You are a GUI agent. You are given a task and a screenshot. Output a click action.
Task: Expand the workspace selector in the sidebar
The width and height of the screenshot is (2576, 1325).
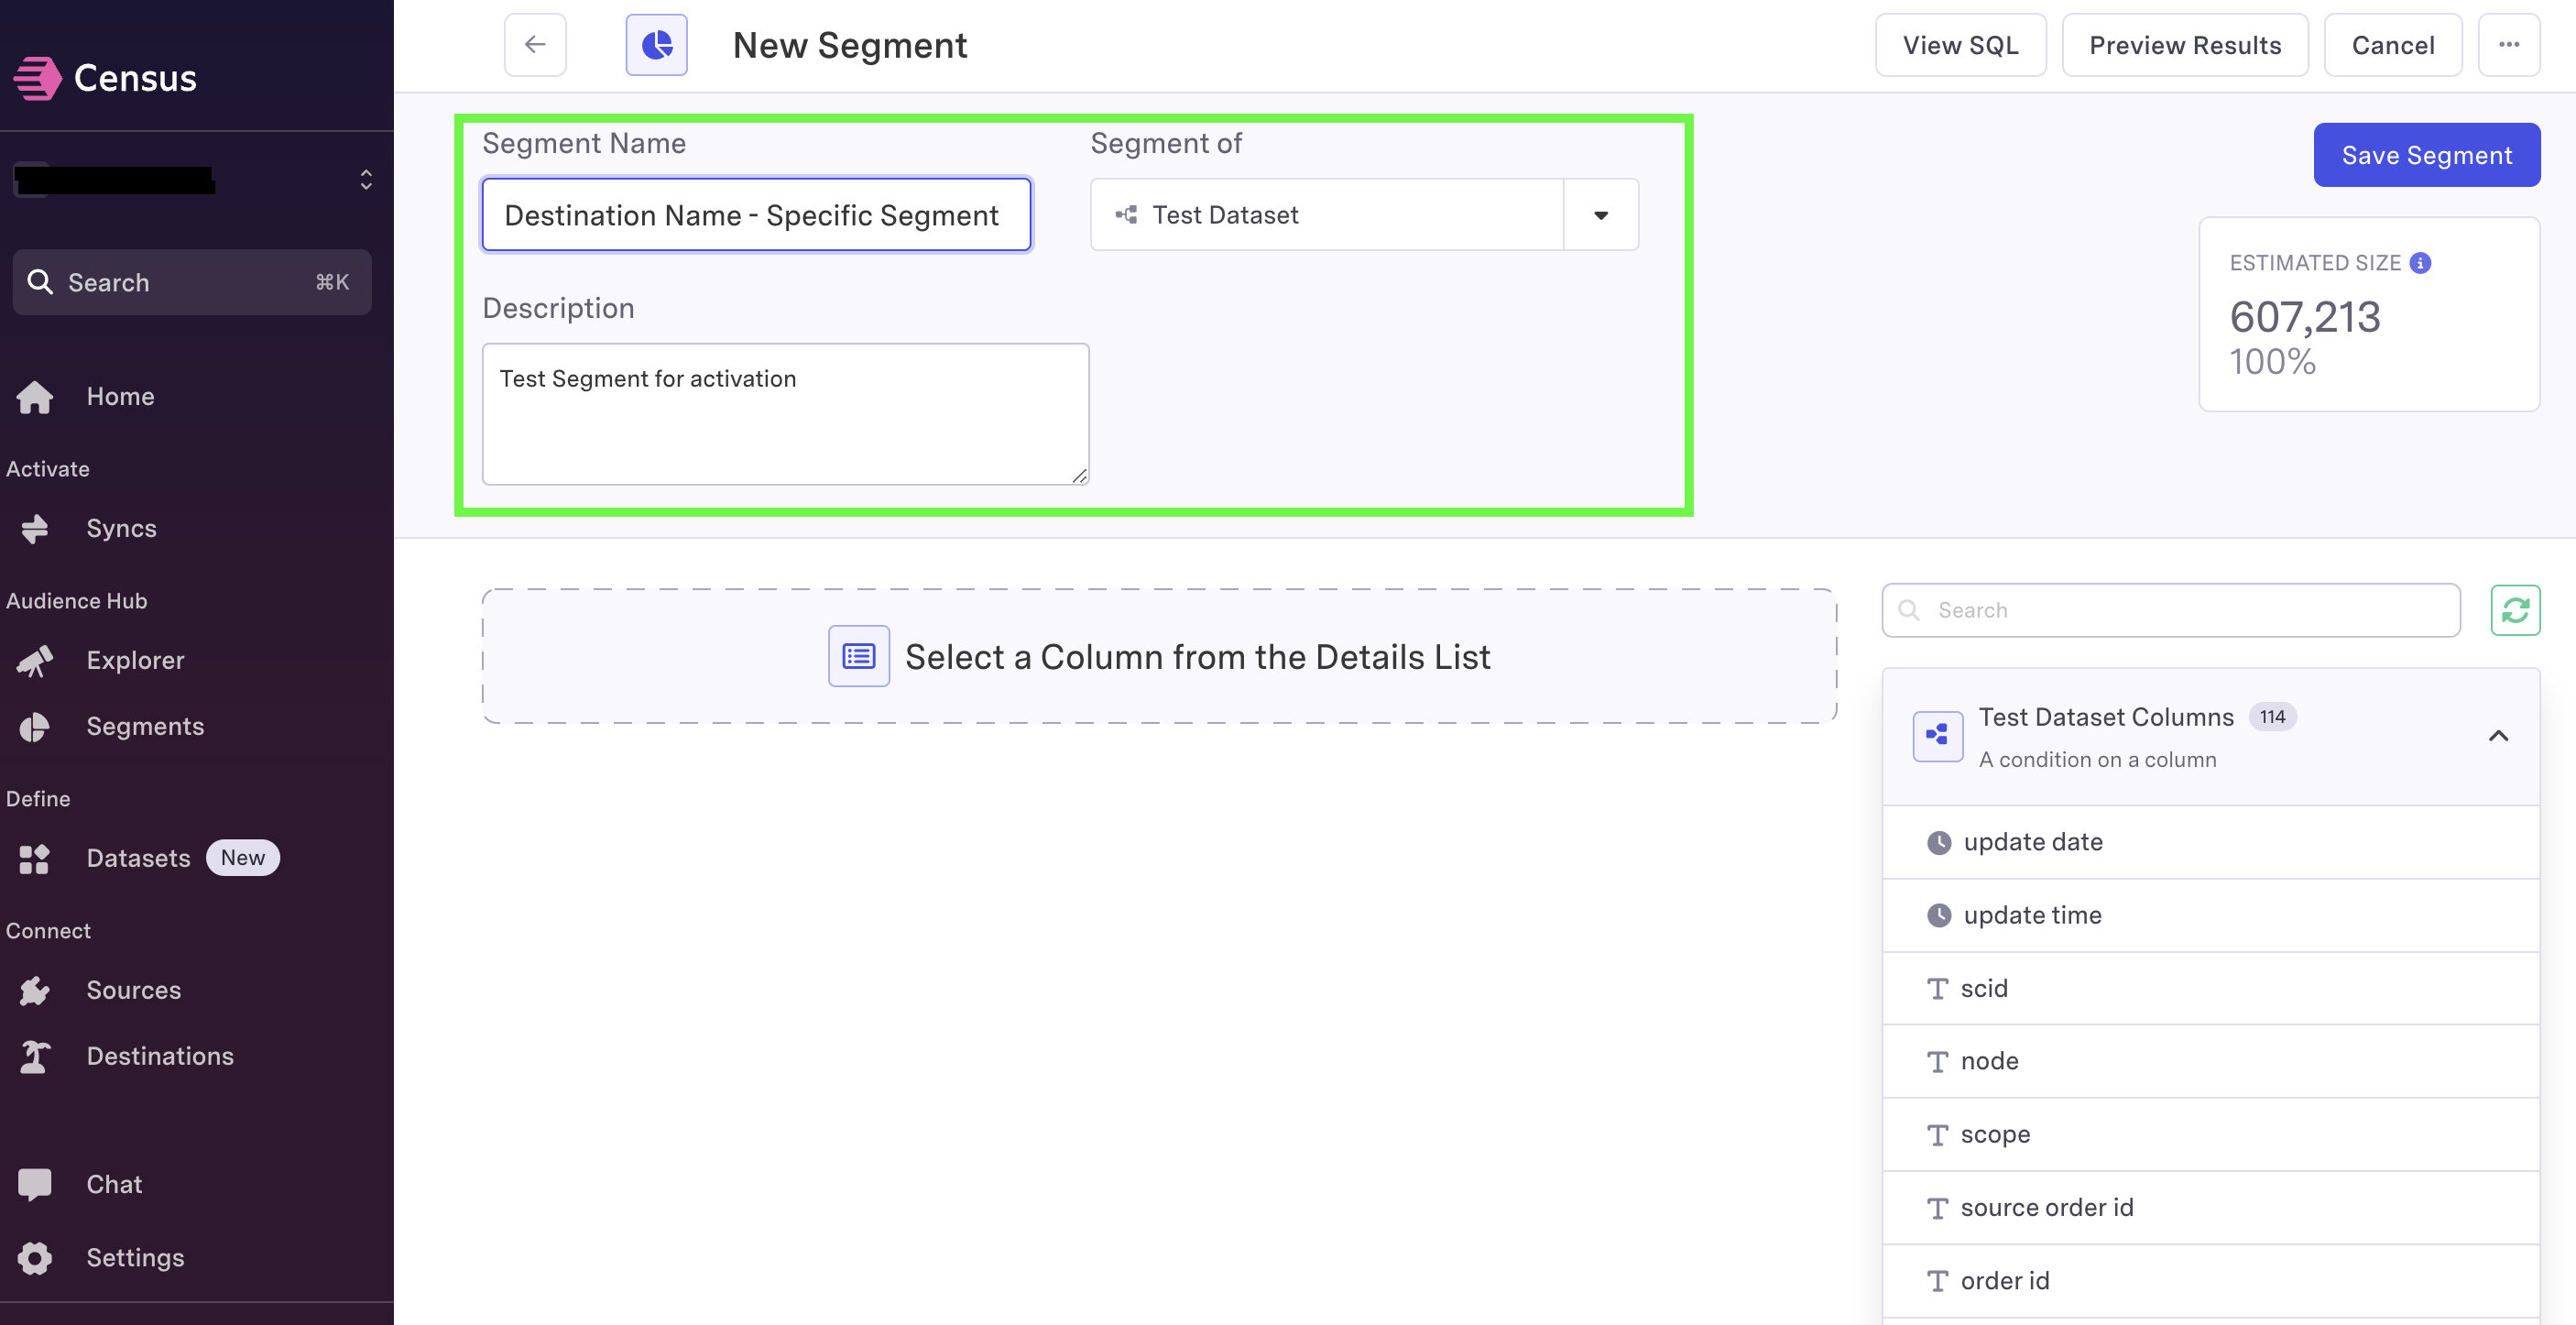click(365, 178)
